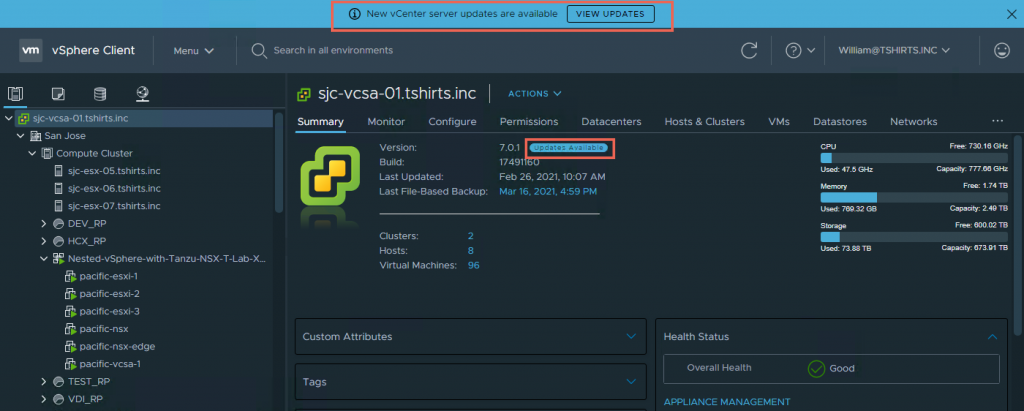Open the VMs and Templates inventory icon

[x=58, y=94]
